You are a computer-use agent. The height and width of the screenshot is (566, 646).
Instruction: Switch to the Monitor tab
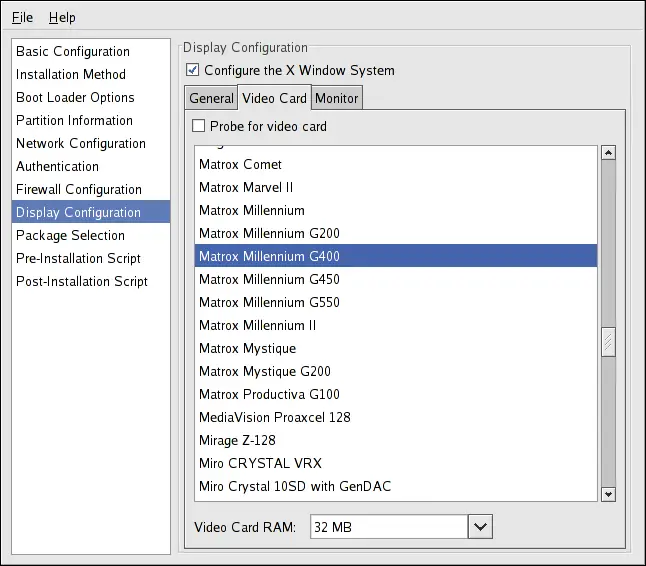point(336,98)
